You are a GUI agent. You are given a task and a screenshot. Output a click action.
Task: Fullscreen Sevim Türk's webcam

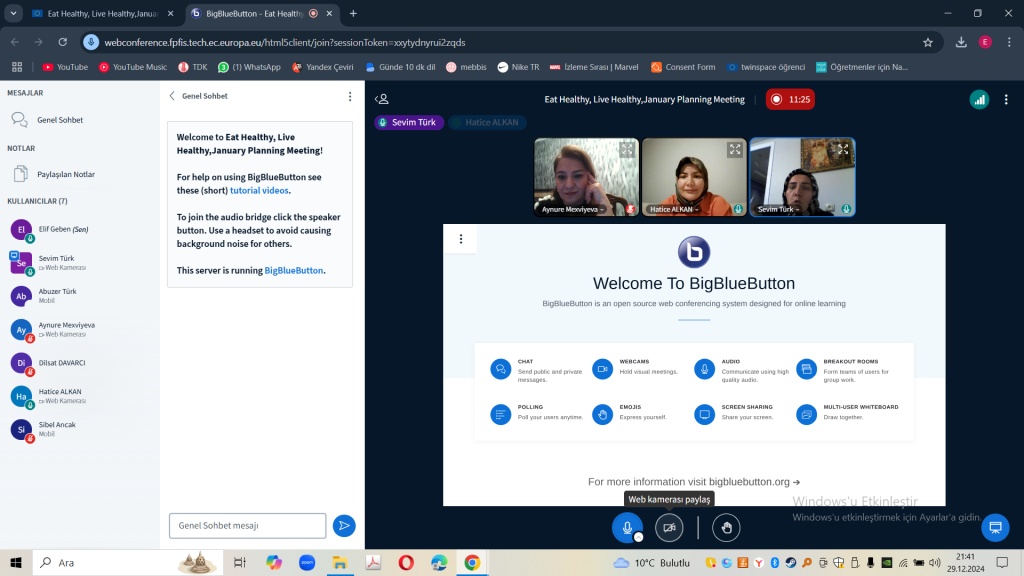click(843, 150)
